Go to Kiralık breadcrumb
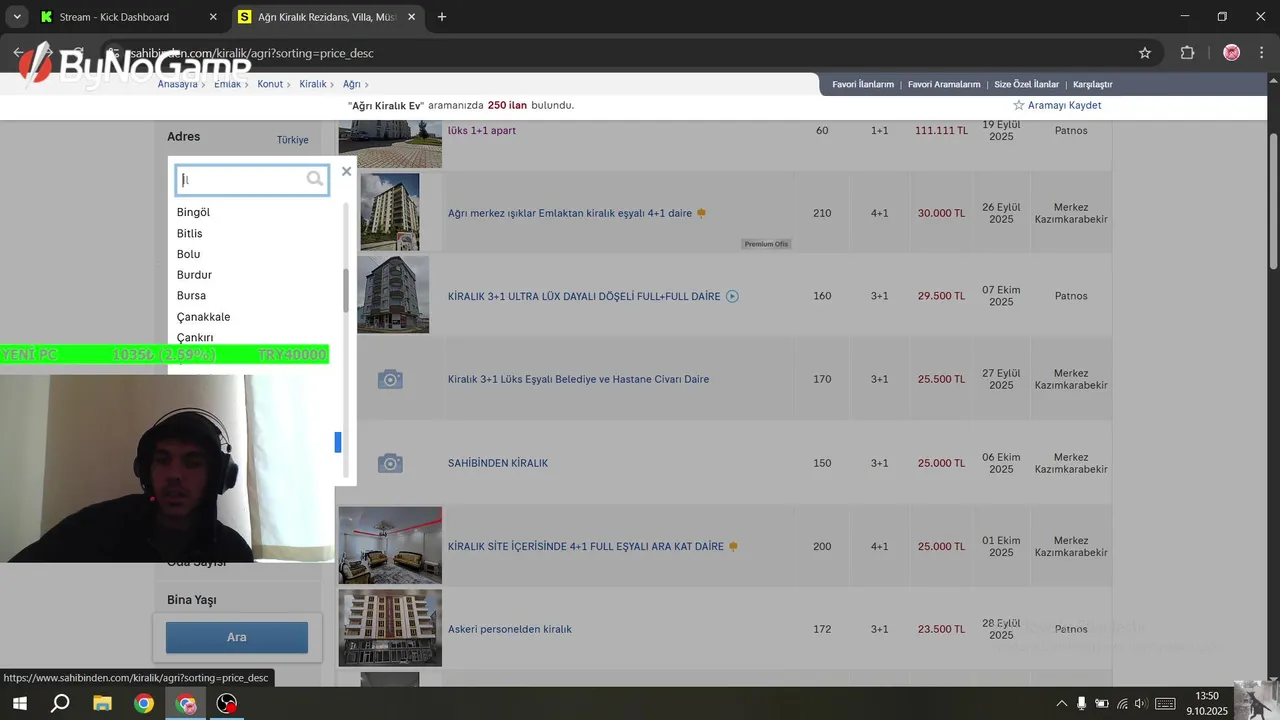The image size is (1280, 720). [x=313, y=84]
